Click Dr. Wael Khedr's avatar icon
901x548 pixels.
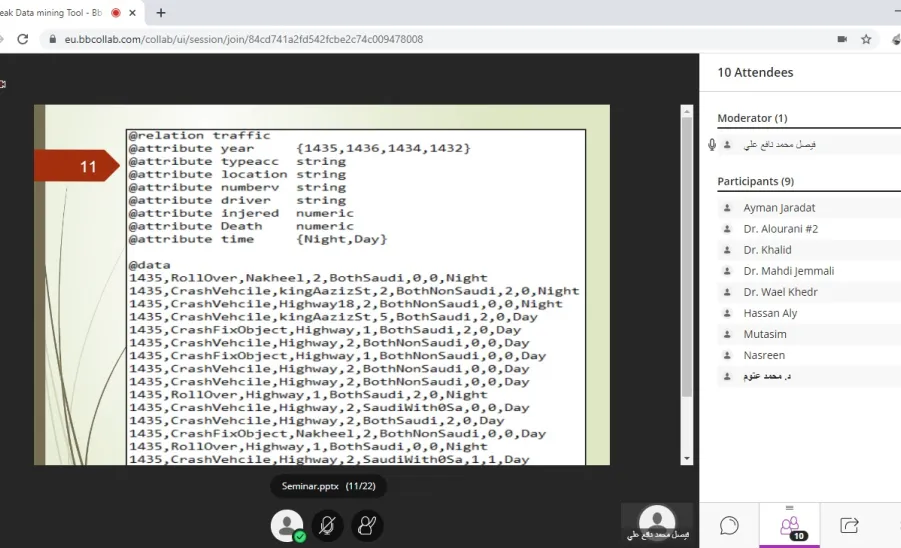pyautogui.click(x=727, y=292)
